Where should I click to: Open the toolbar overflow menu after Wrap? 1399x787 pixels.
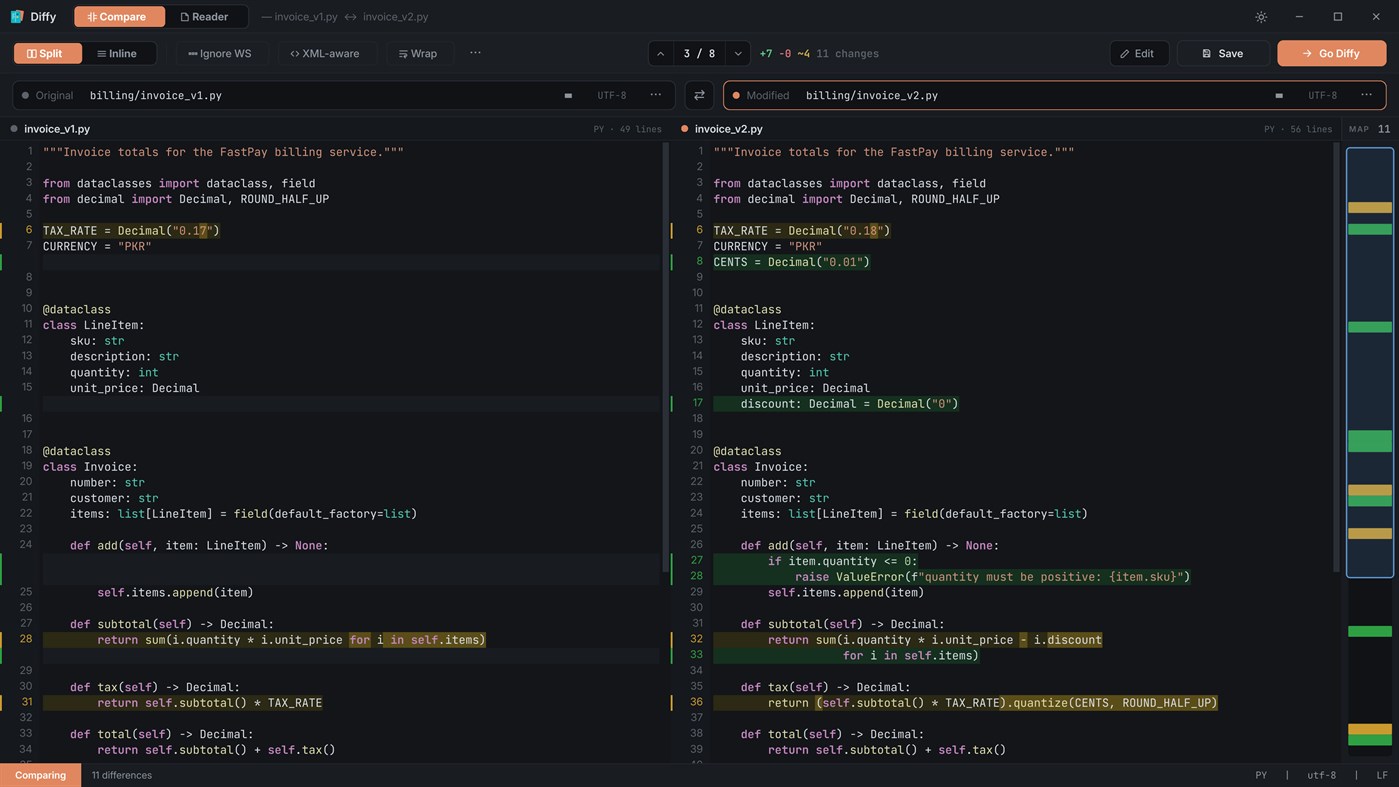click(475, 53)
